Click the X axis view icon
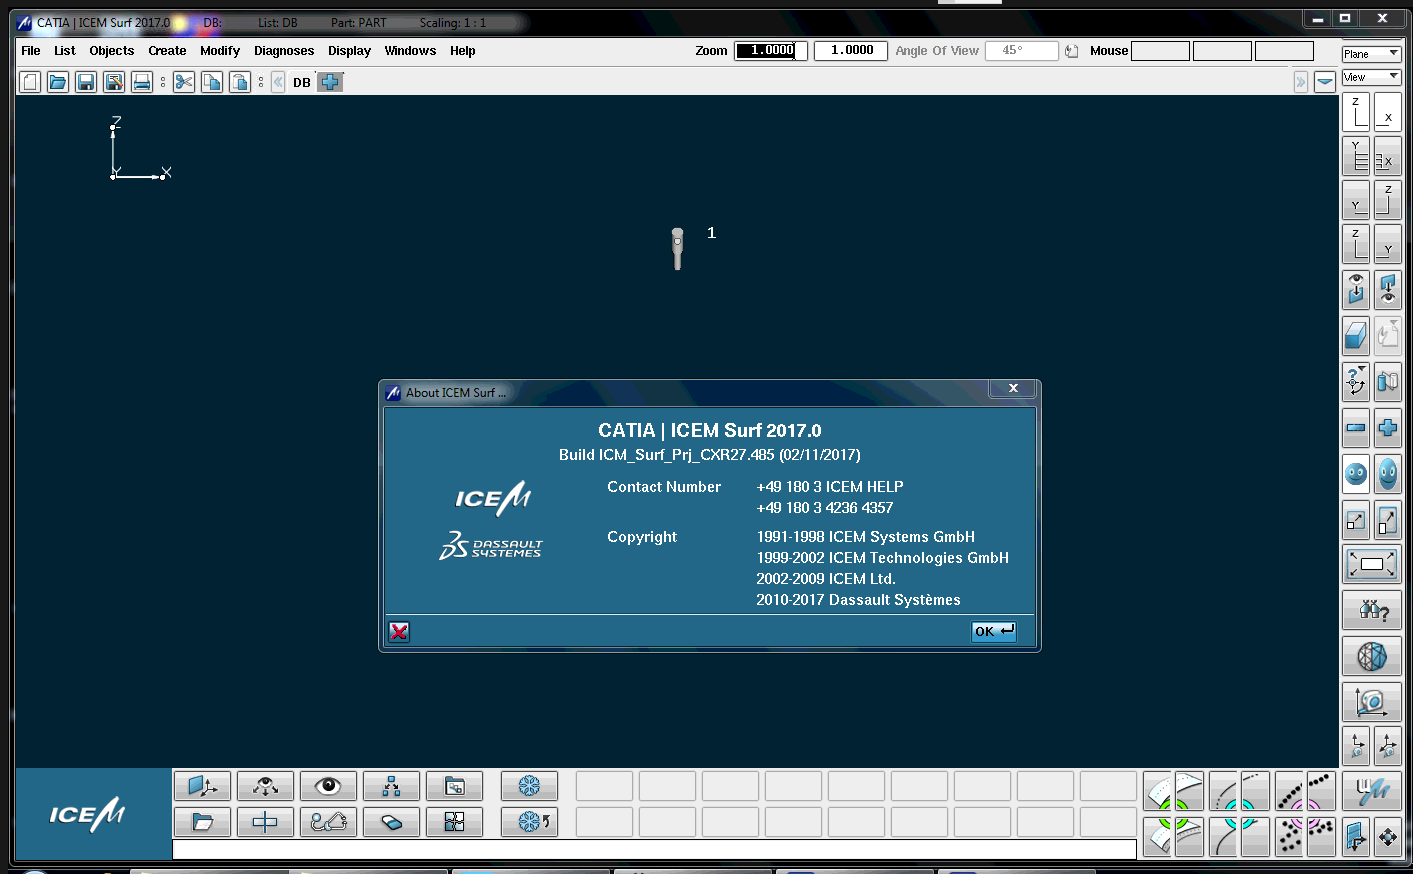Viewport: 1413px width, 874px height. pos(1388,112)
